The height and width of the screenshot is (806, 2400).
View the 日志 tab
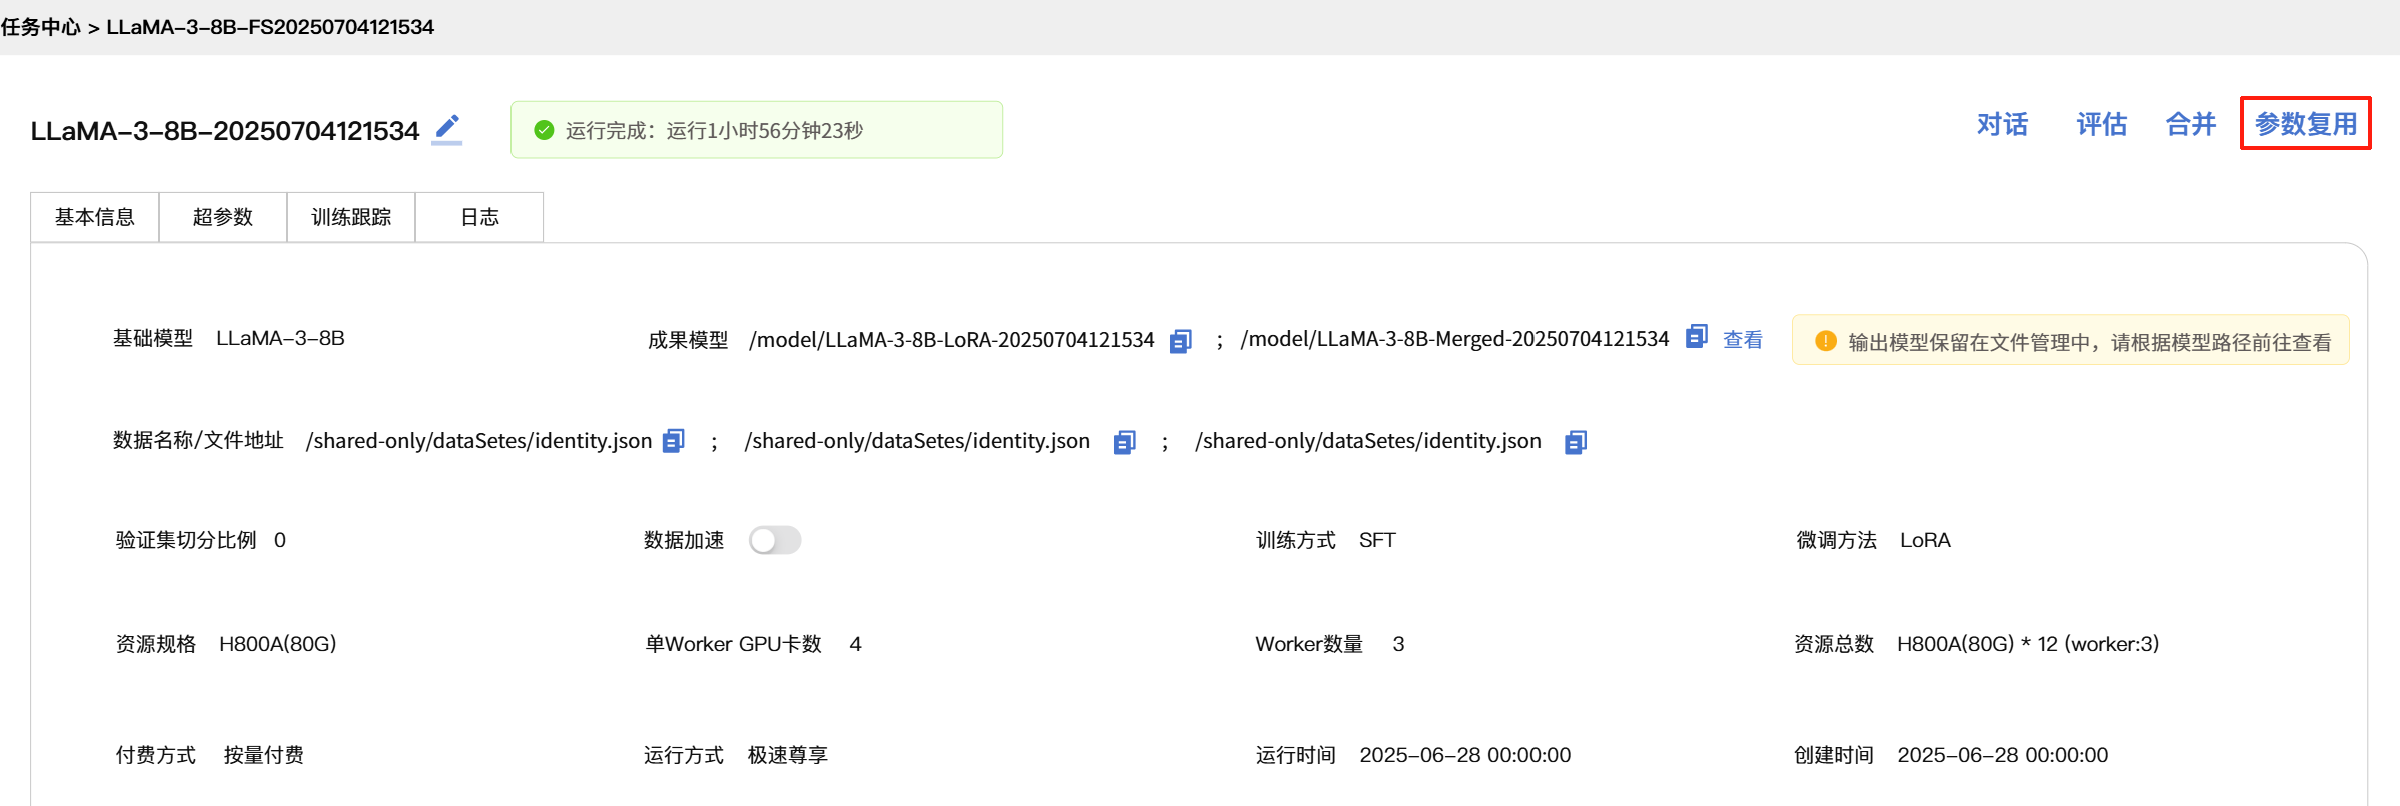point(479,217)
